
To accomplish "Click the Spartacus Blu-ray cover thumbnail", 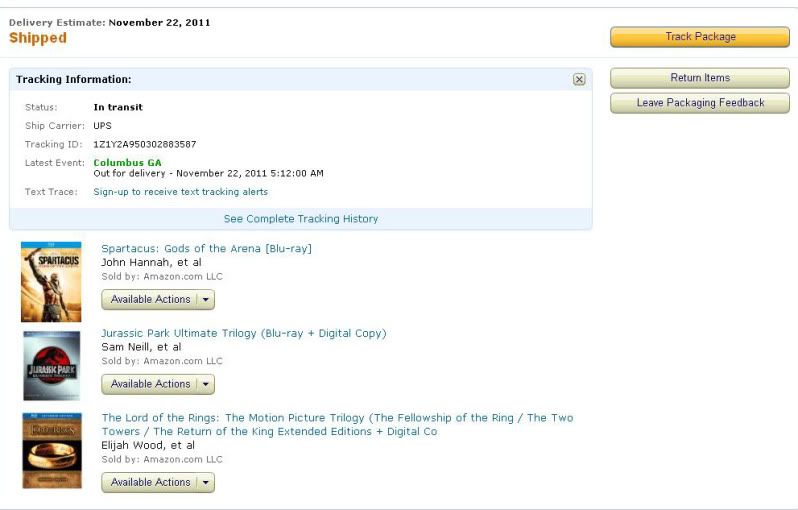I will pyautogui.click(x=51, y=281).
